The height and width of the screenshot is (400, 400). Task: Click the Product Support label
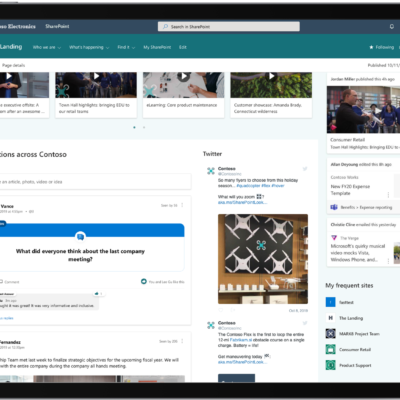[355, 365]
